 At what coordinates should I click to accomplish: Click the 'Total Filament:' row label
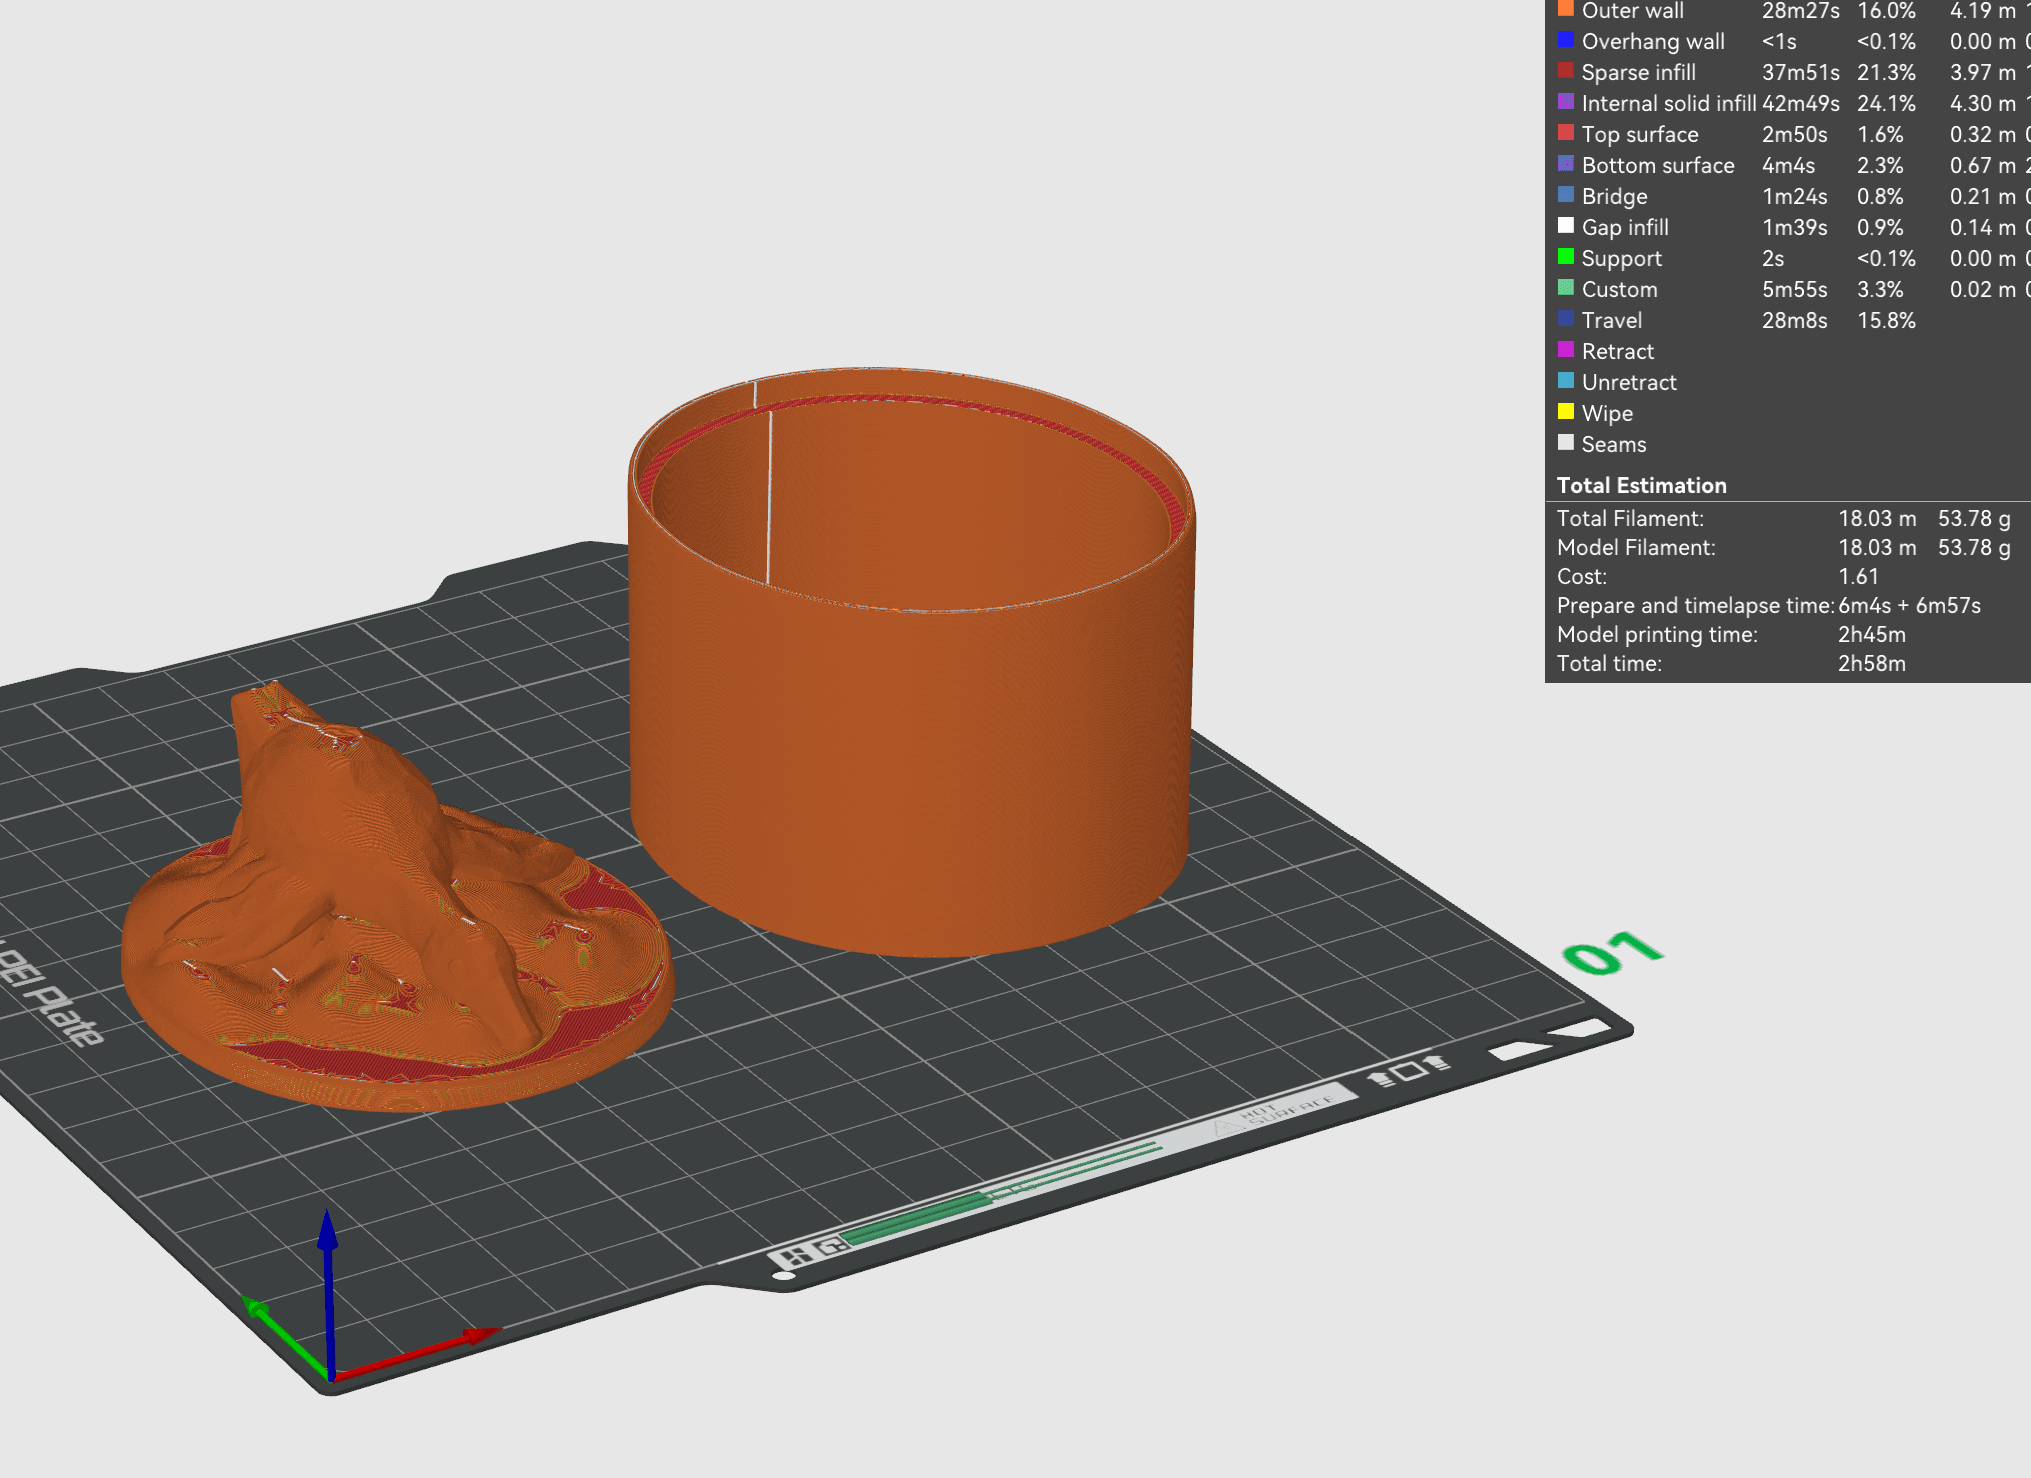[x=1630, y=519]
